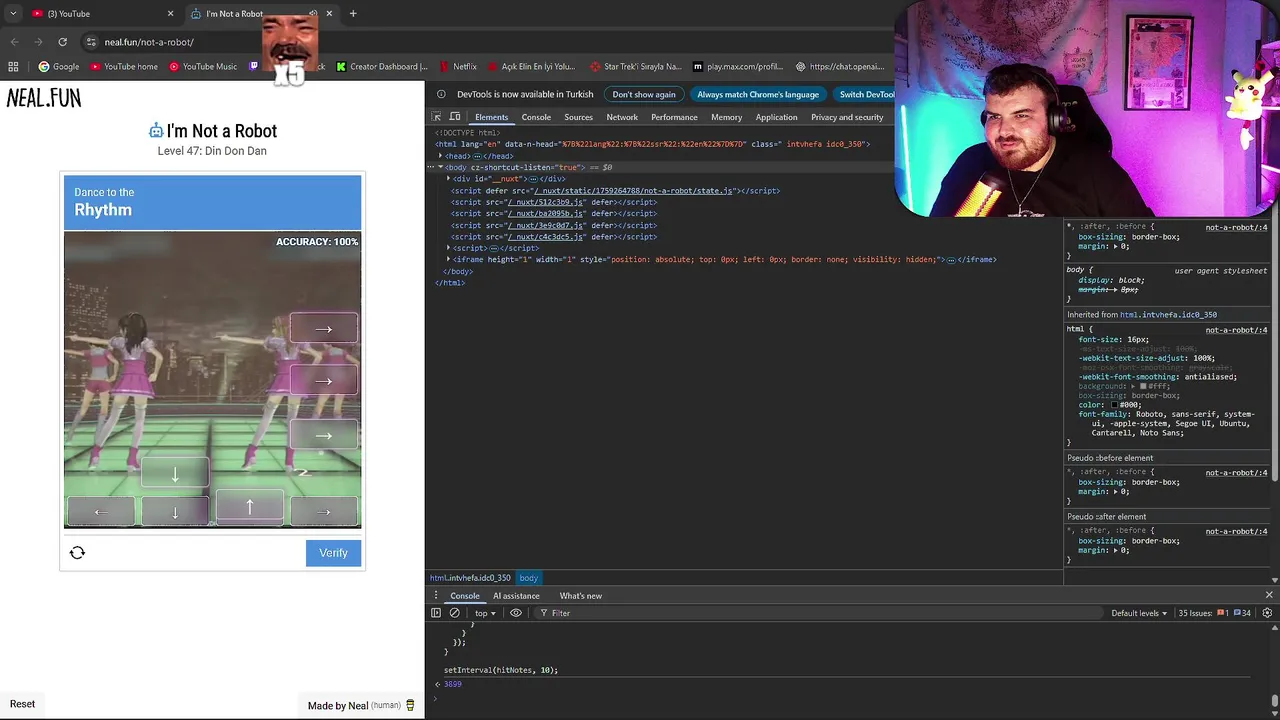The image size is (1280, 720).
Task: Click the Reset button in the page footer
Action: 22,704
